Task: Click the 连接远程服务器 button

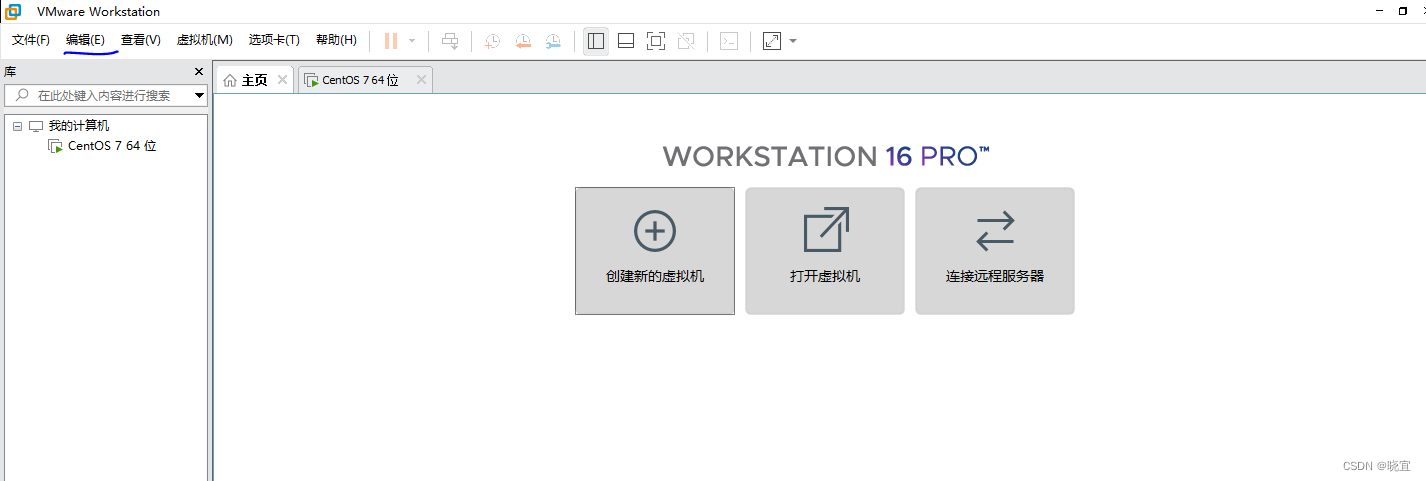Action: (x=995, y=251)
